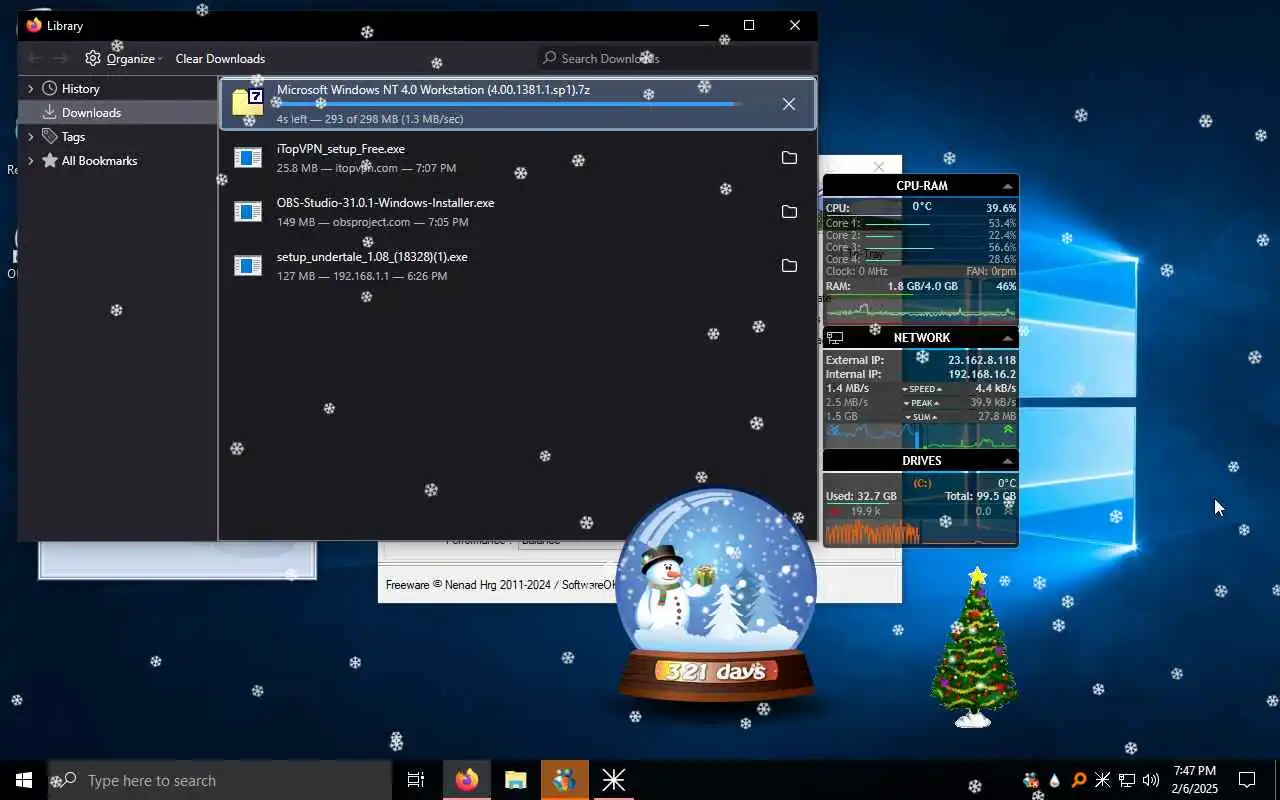Go forward with the Library forward arrow
This screenshot has height=800, width=1280.
coord(61,59)
